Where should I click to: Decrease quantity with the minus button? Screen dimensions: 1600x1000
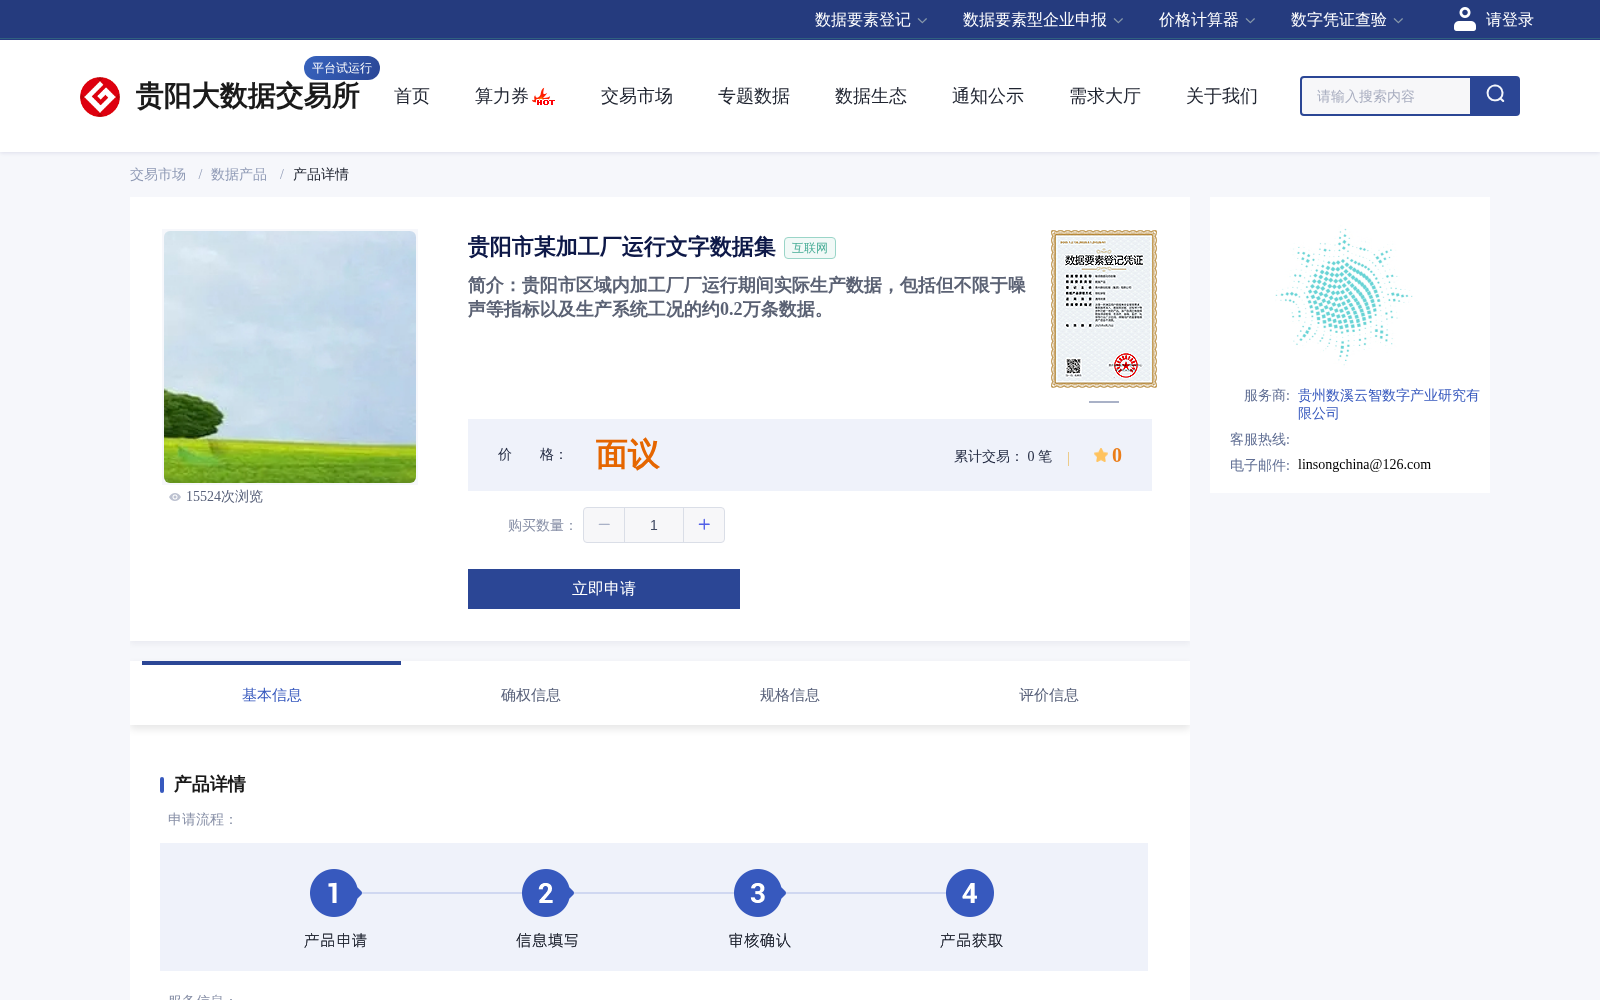[x=604, y=525]
